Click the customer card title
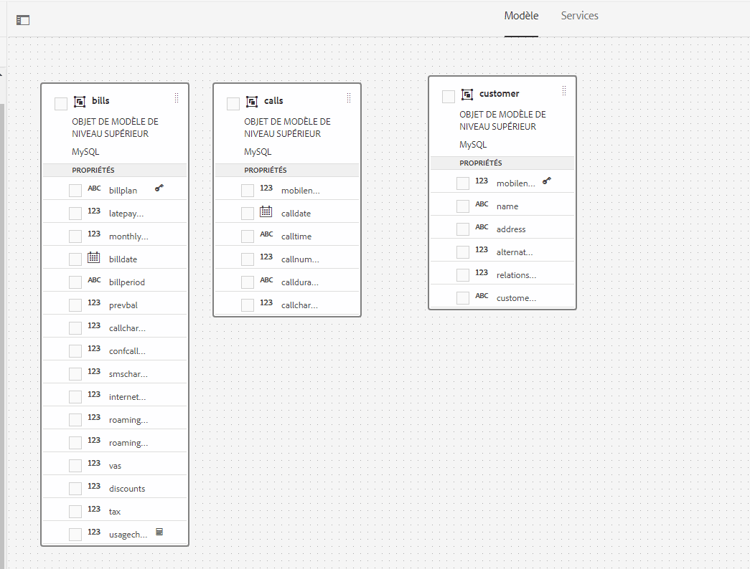Image resolution: width=750 pixels, height=569 pixels. tap(499, 94)
